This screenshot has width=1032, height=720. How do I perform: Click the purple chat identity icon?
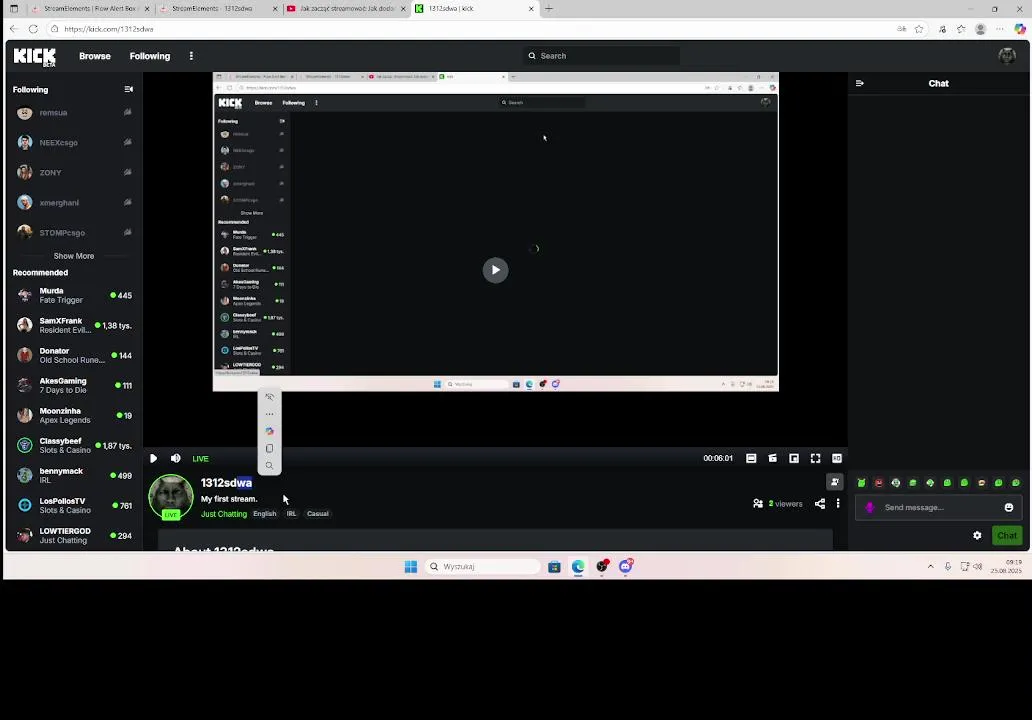click(x=869, y=507)
